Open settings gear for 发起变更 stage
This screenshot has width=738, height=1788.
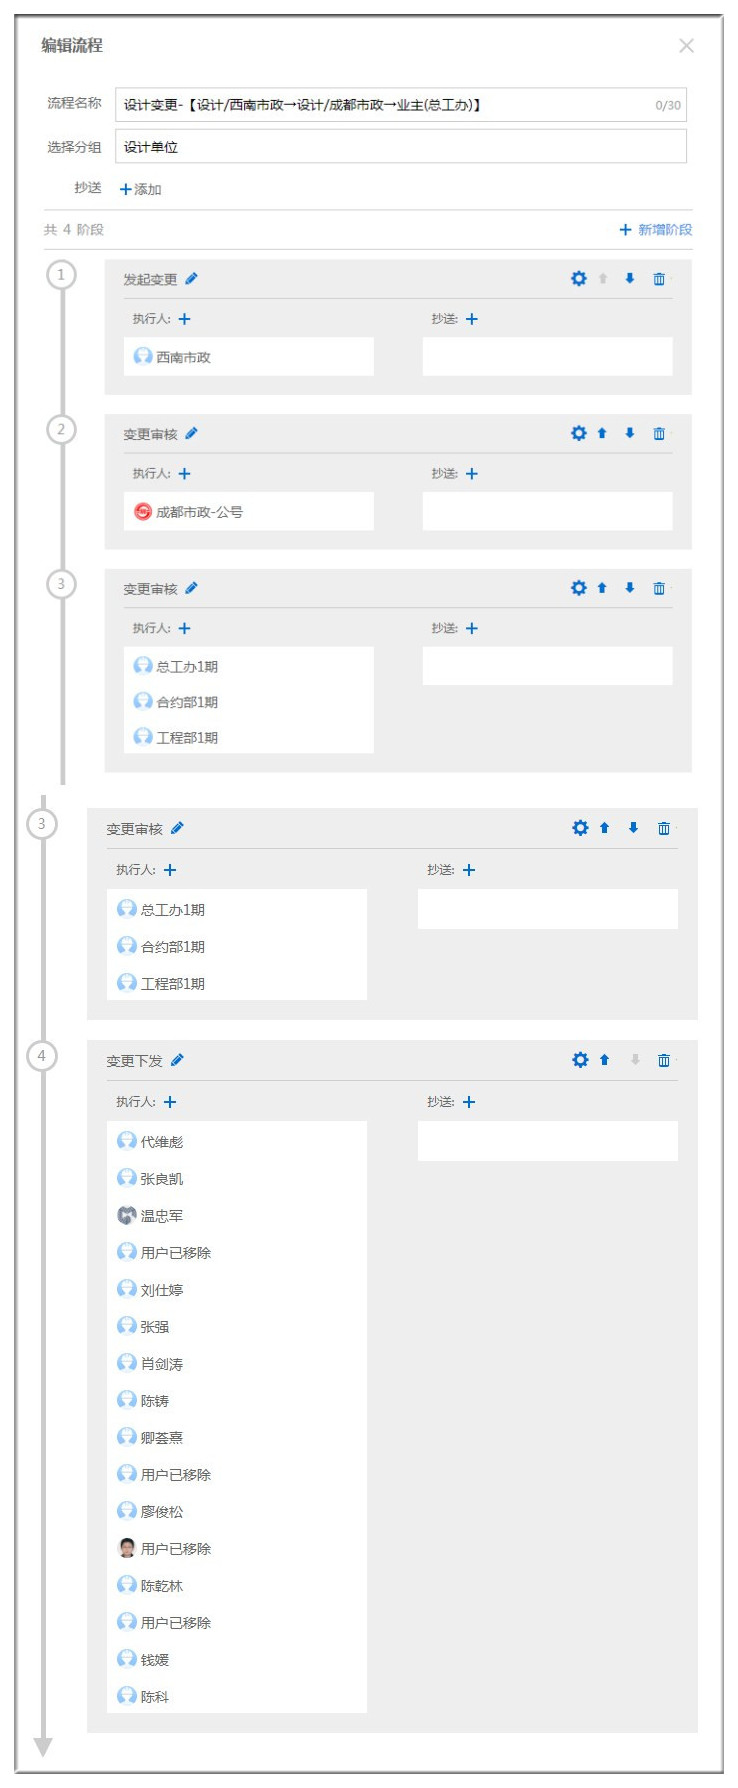578,279
